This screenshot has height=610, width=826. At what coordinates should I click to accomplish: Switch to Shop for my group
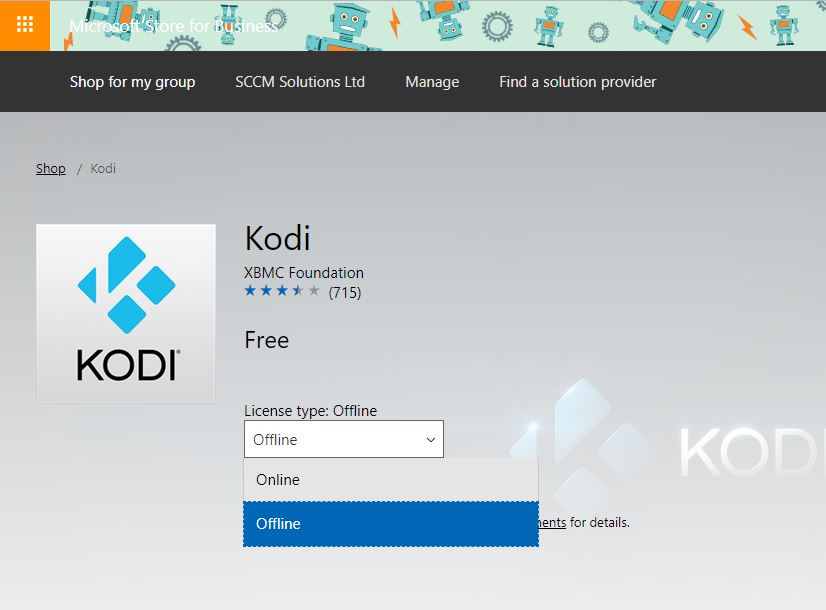[132, 82]
